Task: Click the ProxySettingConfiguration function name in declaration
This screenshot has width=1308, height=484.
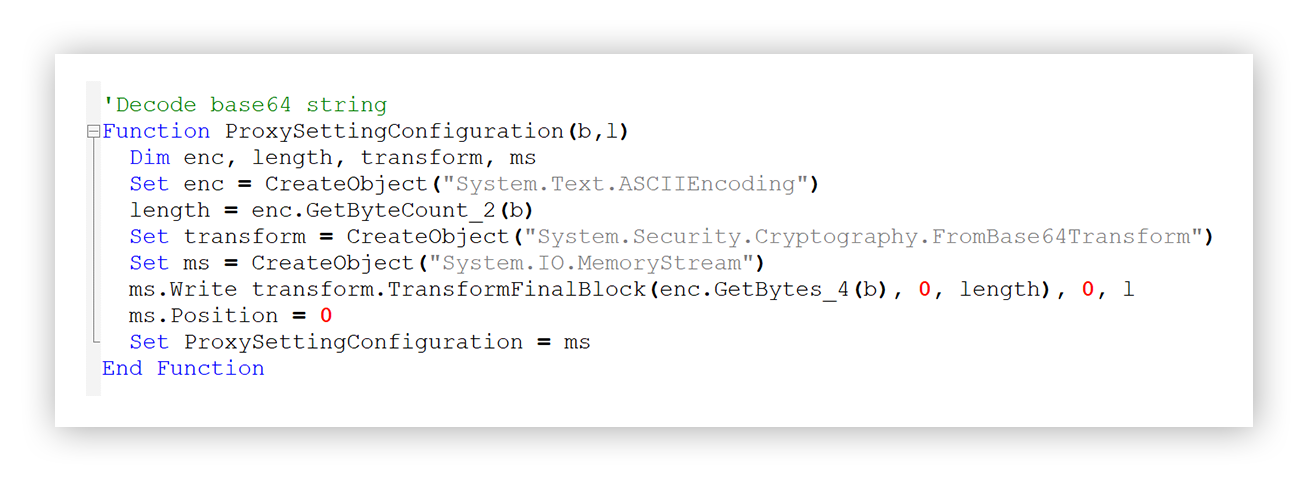Action: (x=395, y=131)
